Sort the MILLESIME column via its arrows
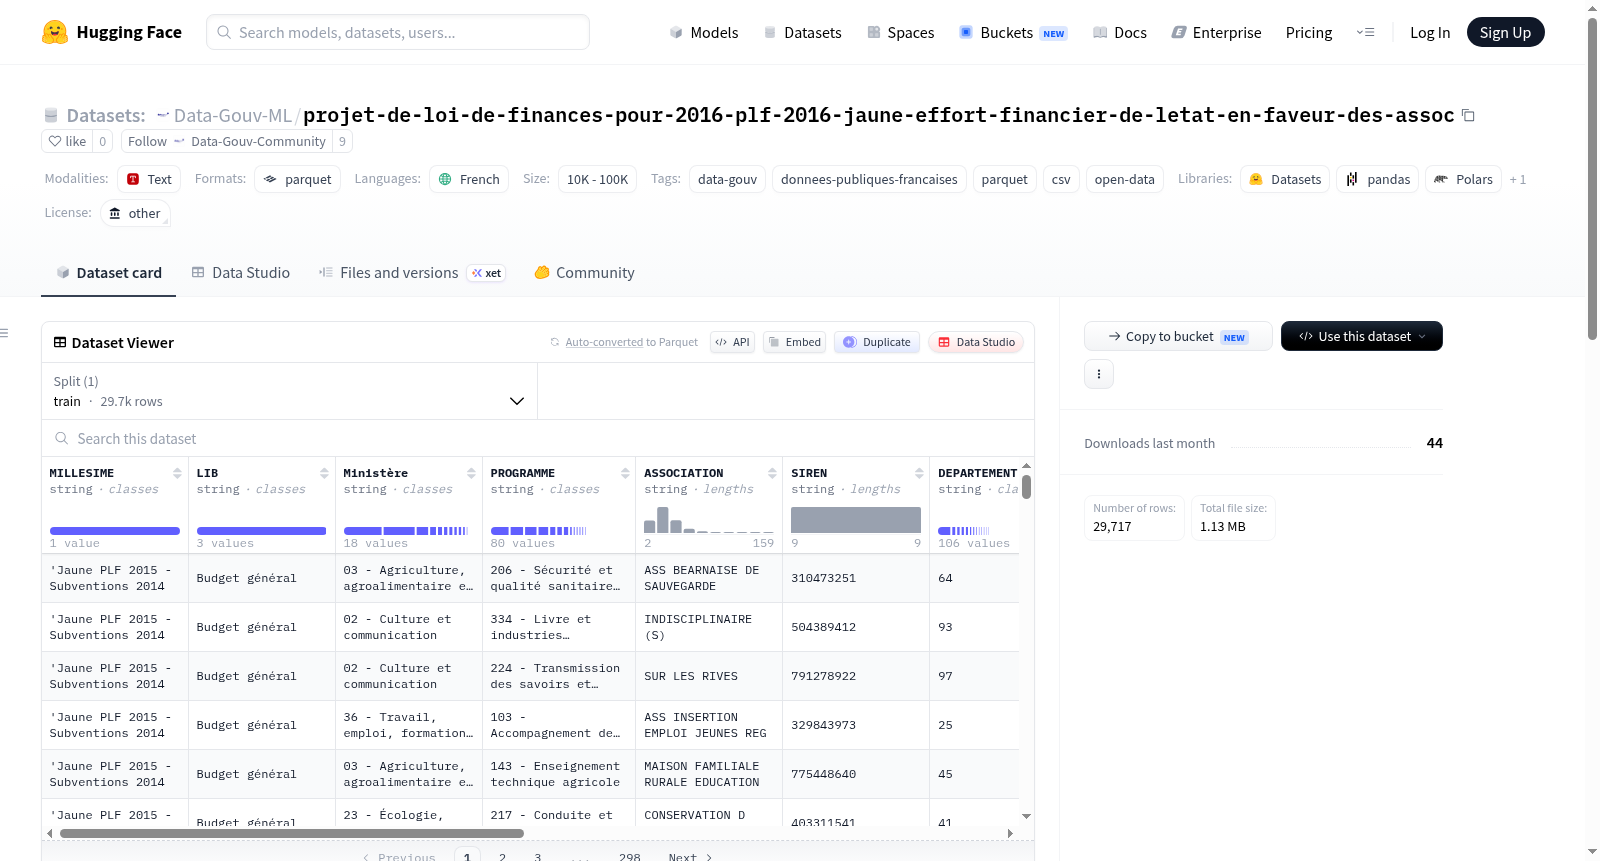Screen dimensions: 1600x861 point(177,473)
